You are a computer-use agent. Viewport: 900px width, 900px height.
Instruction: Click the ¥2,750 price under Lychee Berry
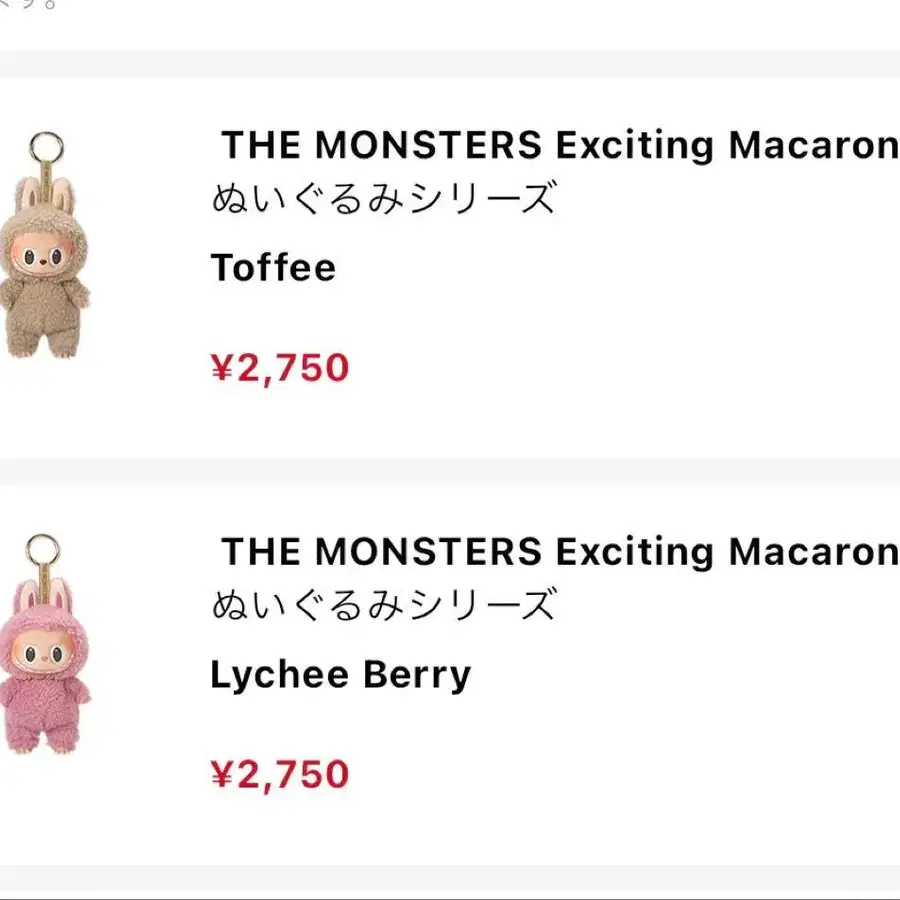tap(280, 775)
